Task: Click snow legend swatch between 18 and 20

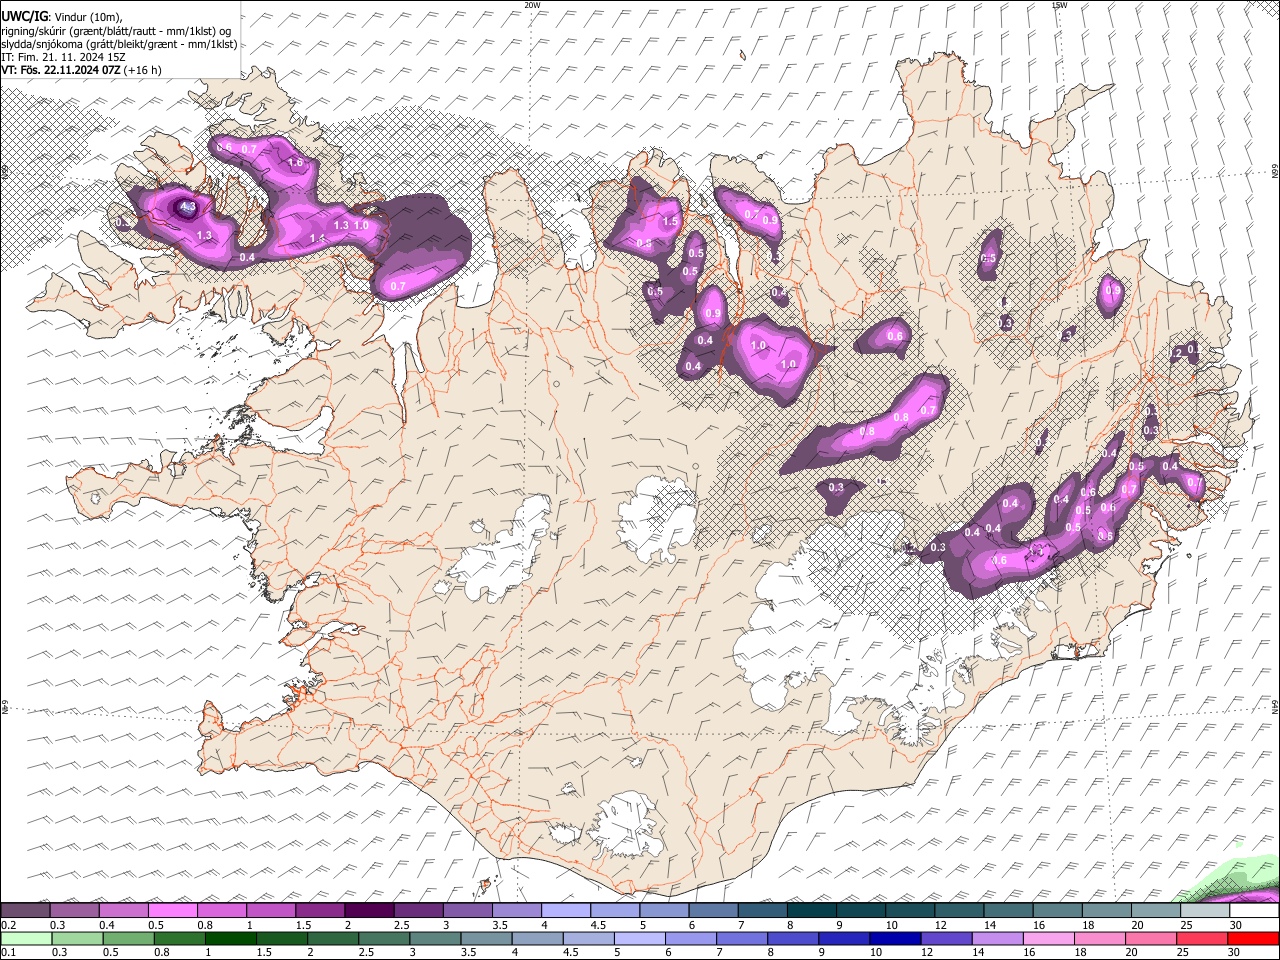Action: pos(1105,910)
